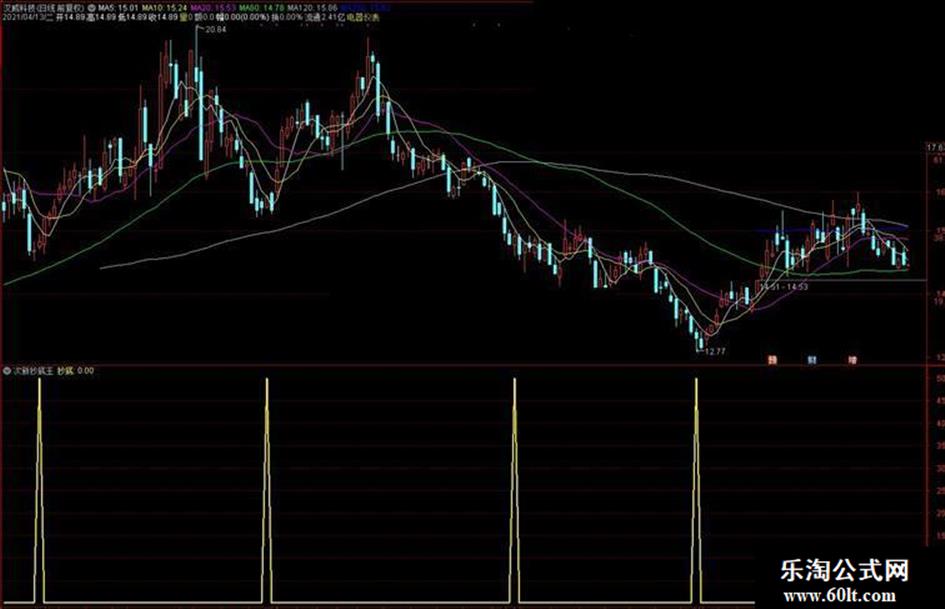Click the round icon beside the sub-indicator name
This screenshot has width=945, height=609.
tap(7, 371)
